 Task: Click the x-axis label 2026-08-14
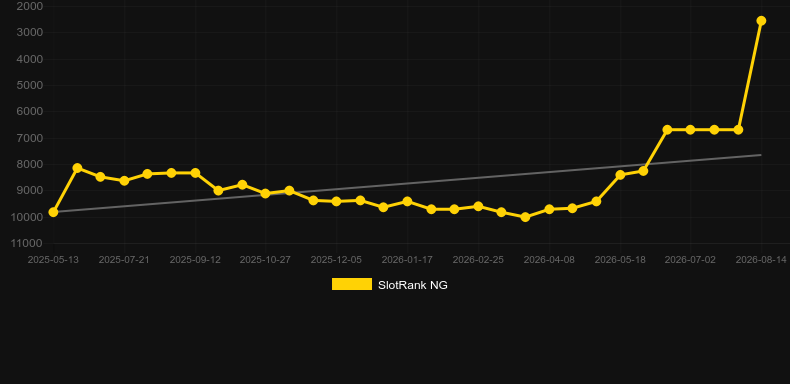coord(761,260)
